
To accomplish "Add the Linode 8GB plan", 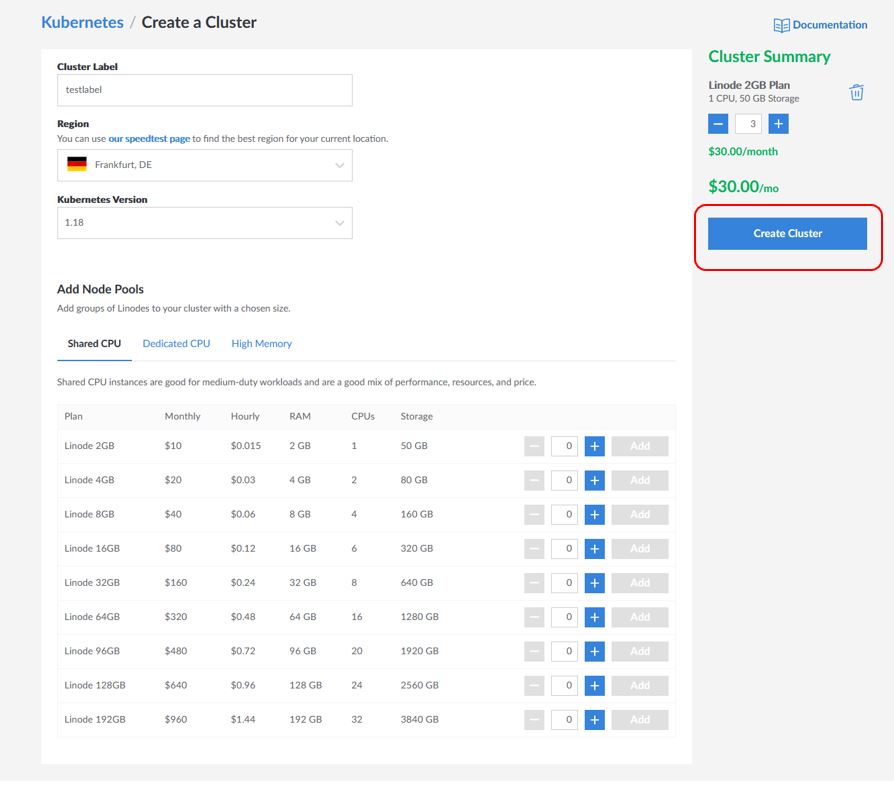I will pyautogui.click(x=640, y=515).
